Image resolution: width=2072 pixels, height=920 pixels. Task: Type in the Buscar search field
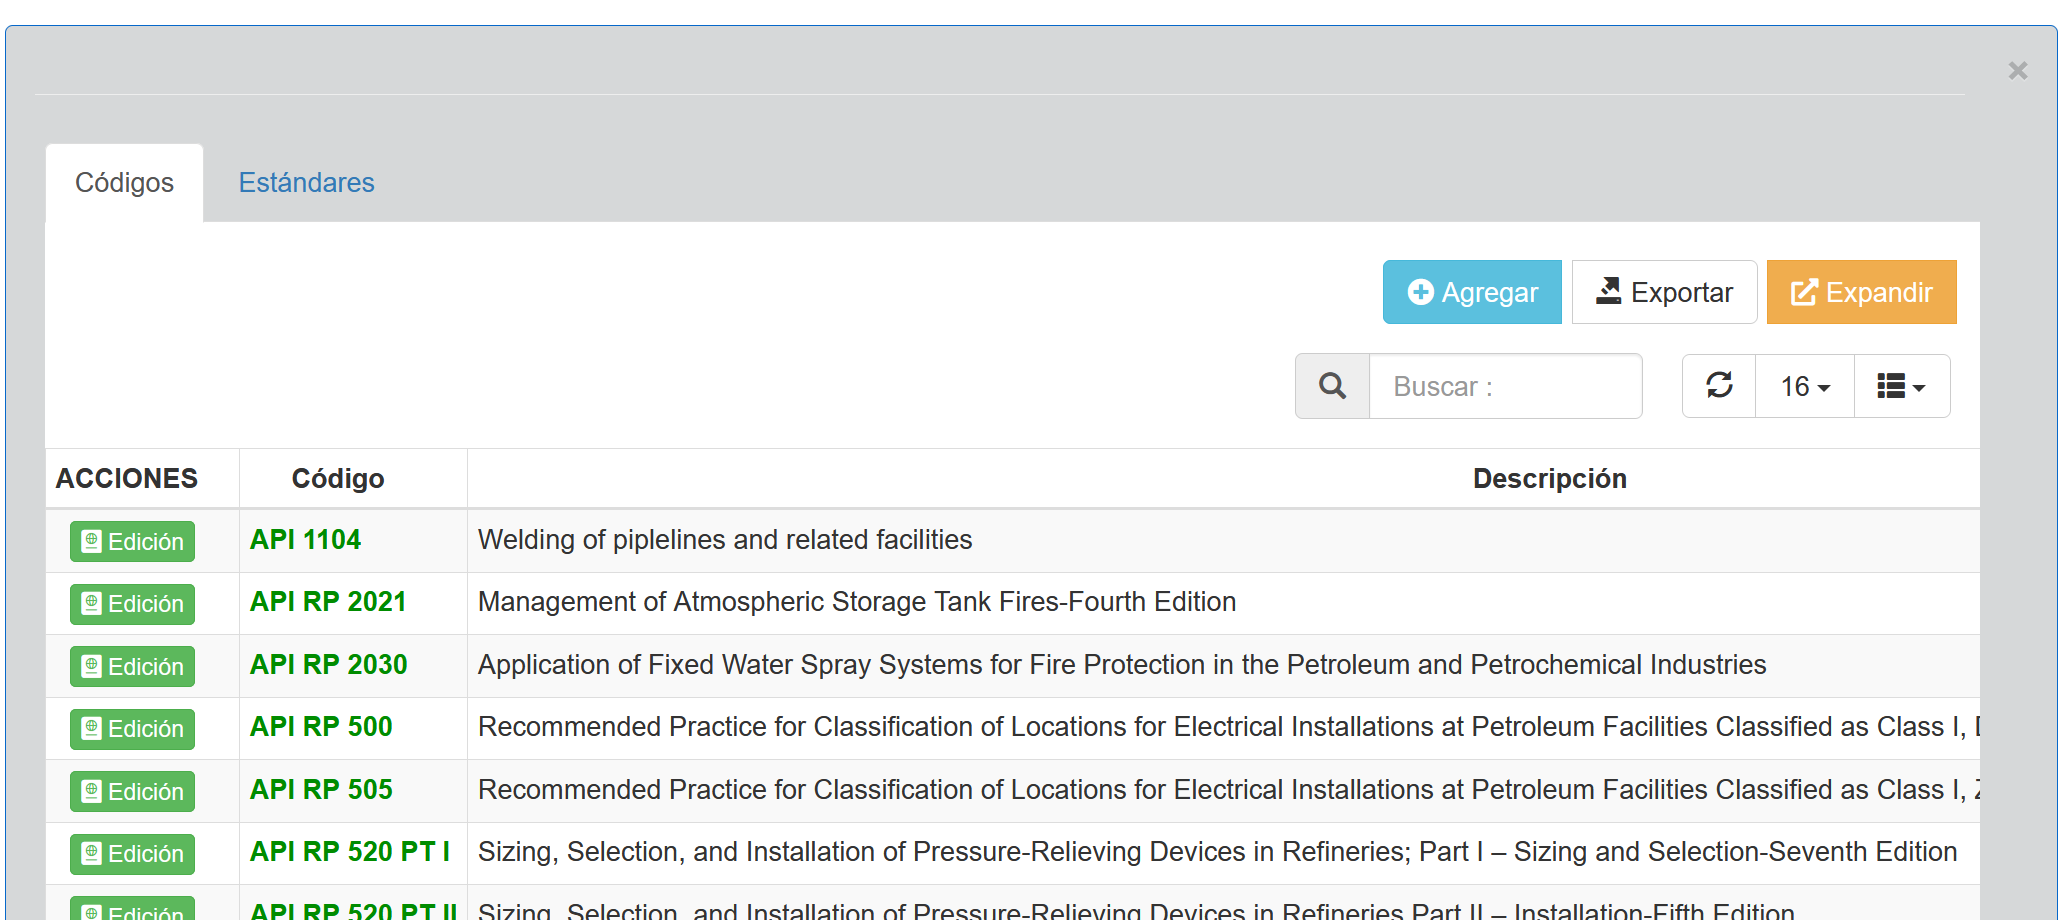[1504, 386]
